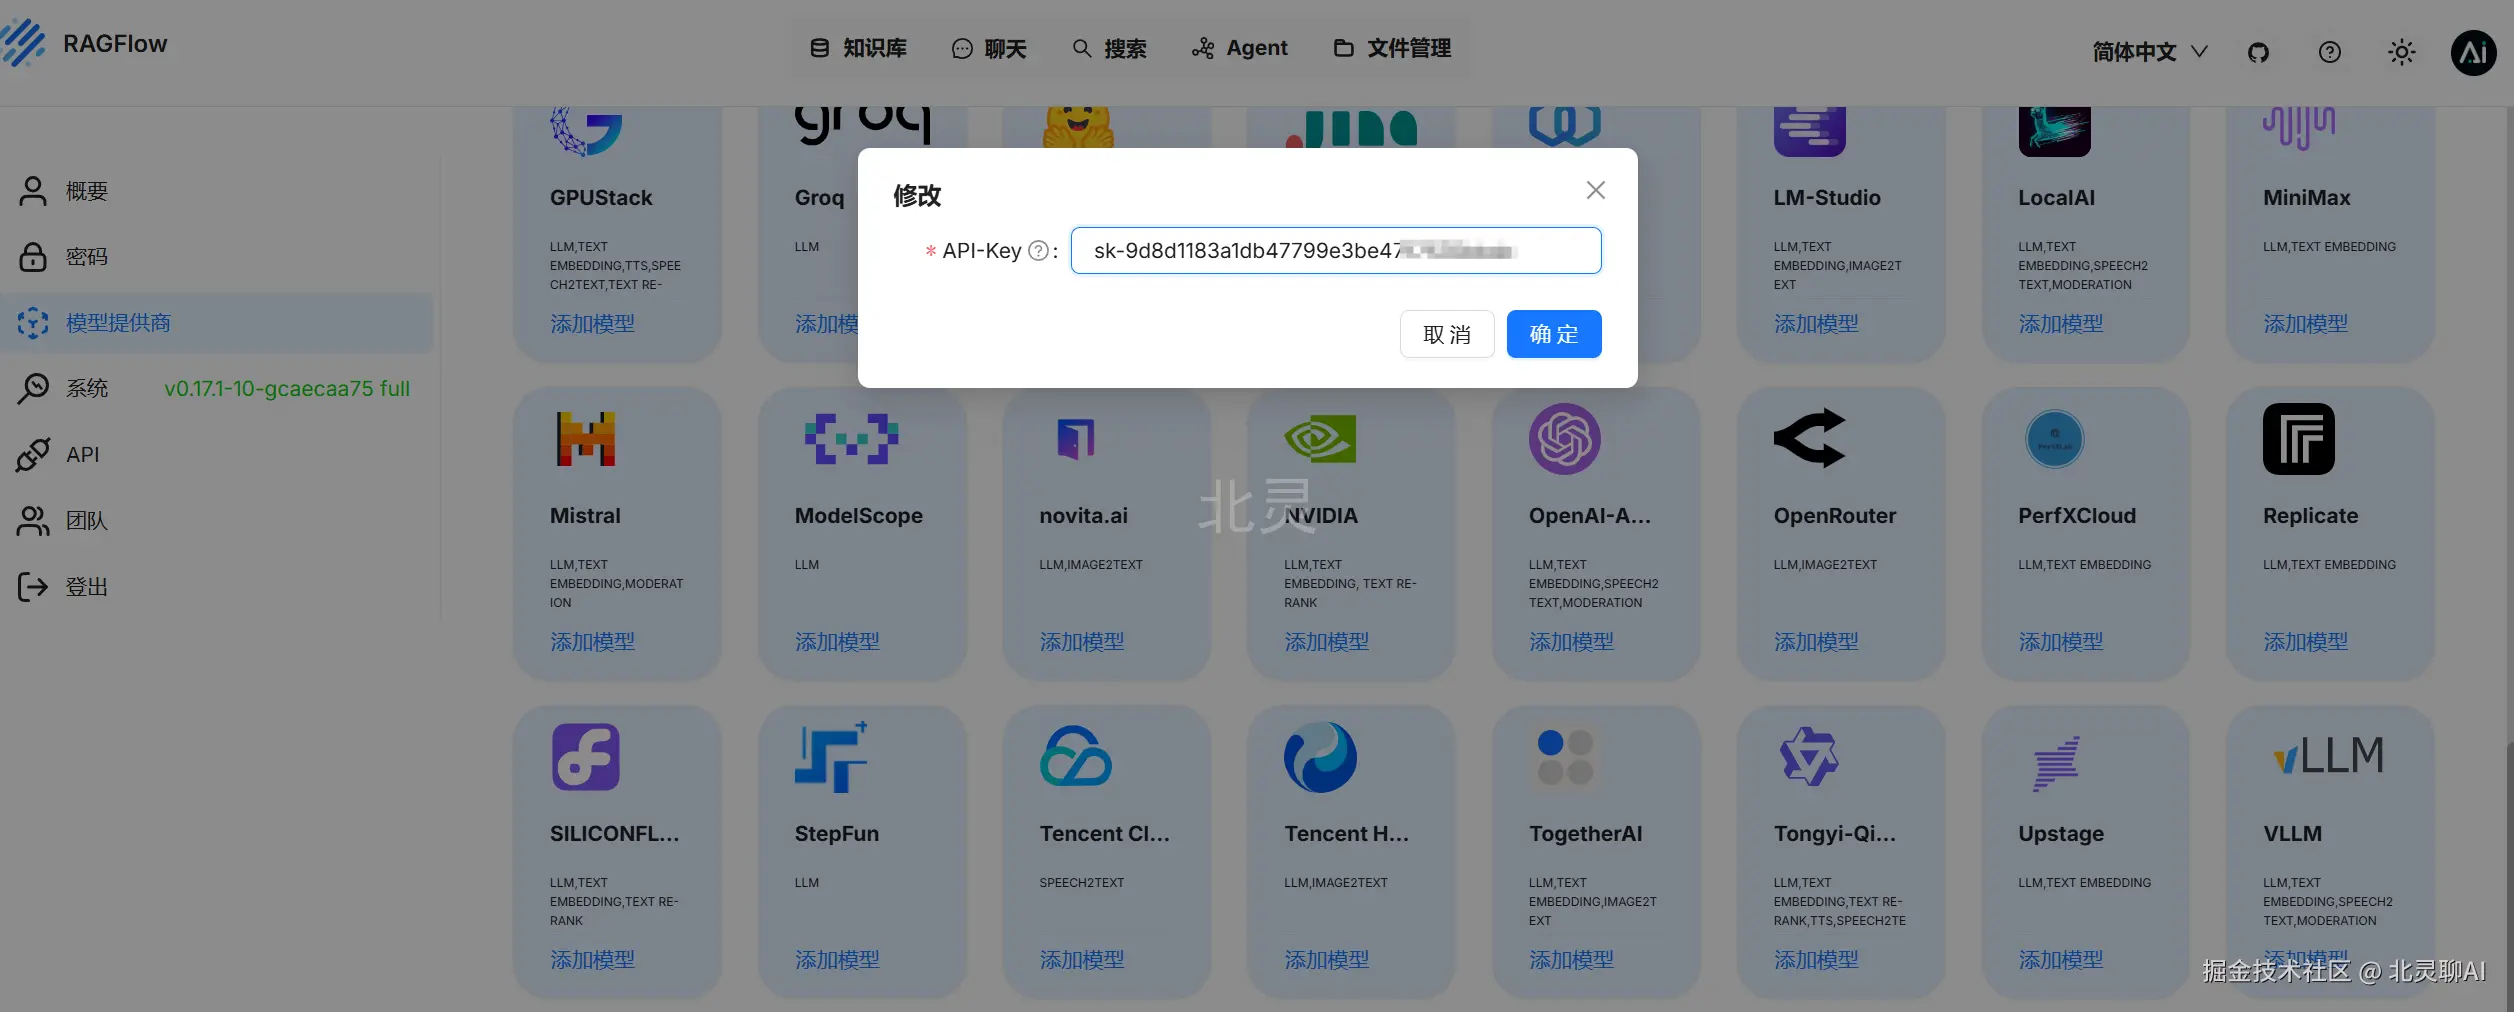
Task: Open 密码 in the sidebar
Action: click(x=218, y=257)
